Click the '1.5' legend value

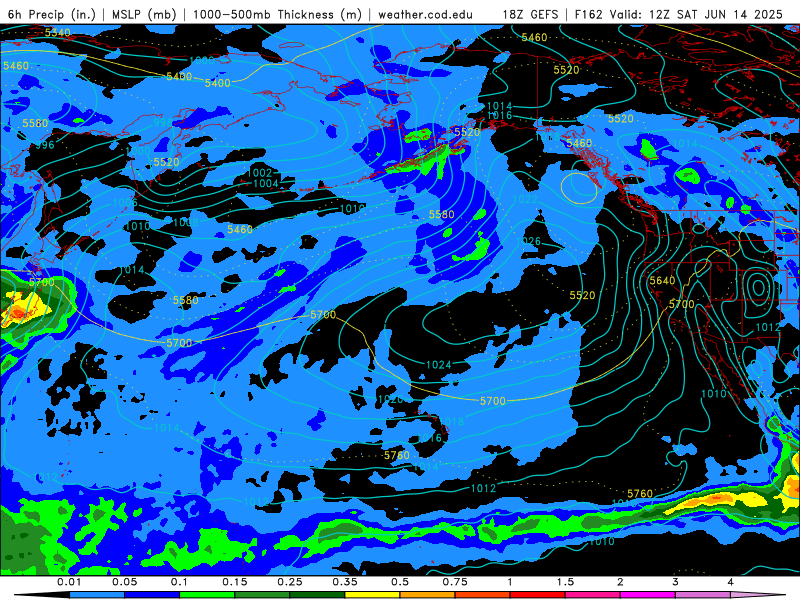(x=565, y=582)
